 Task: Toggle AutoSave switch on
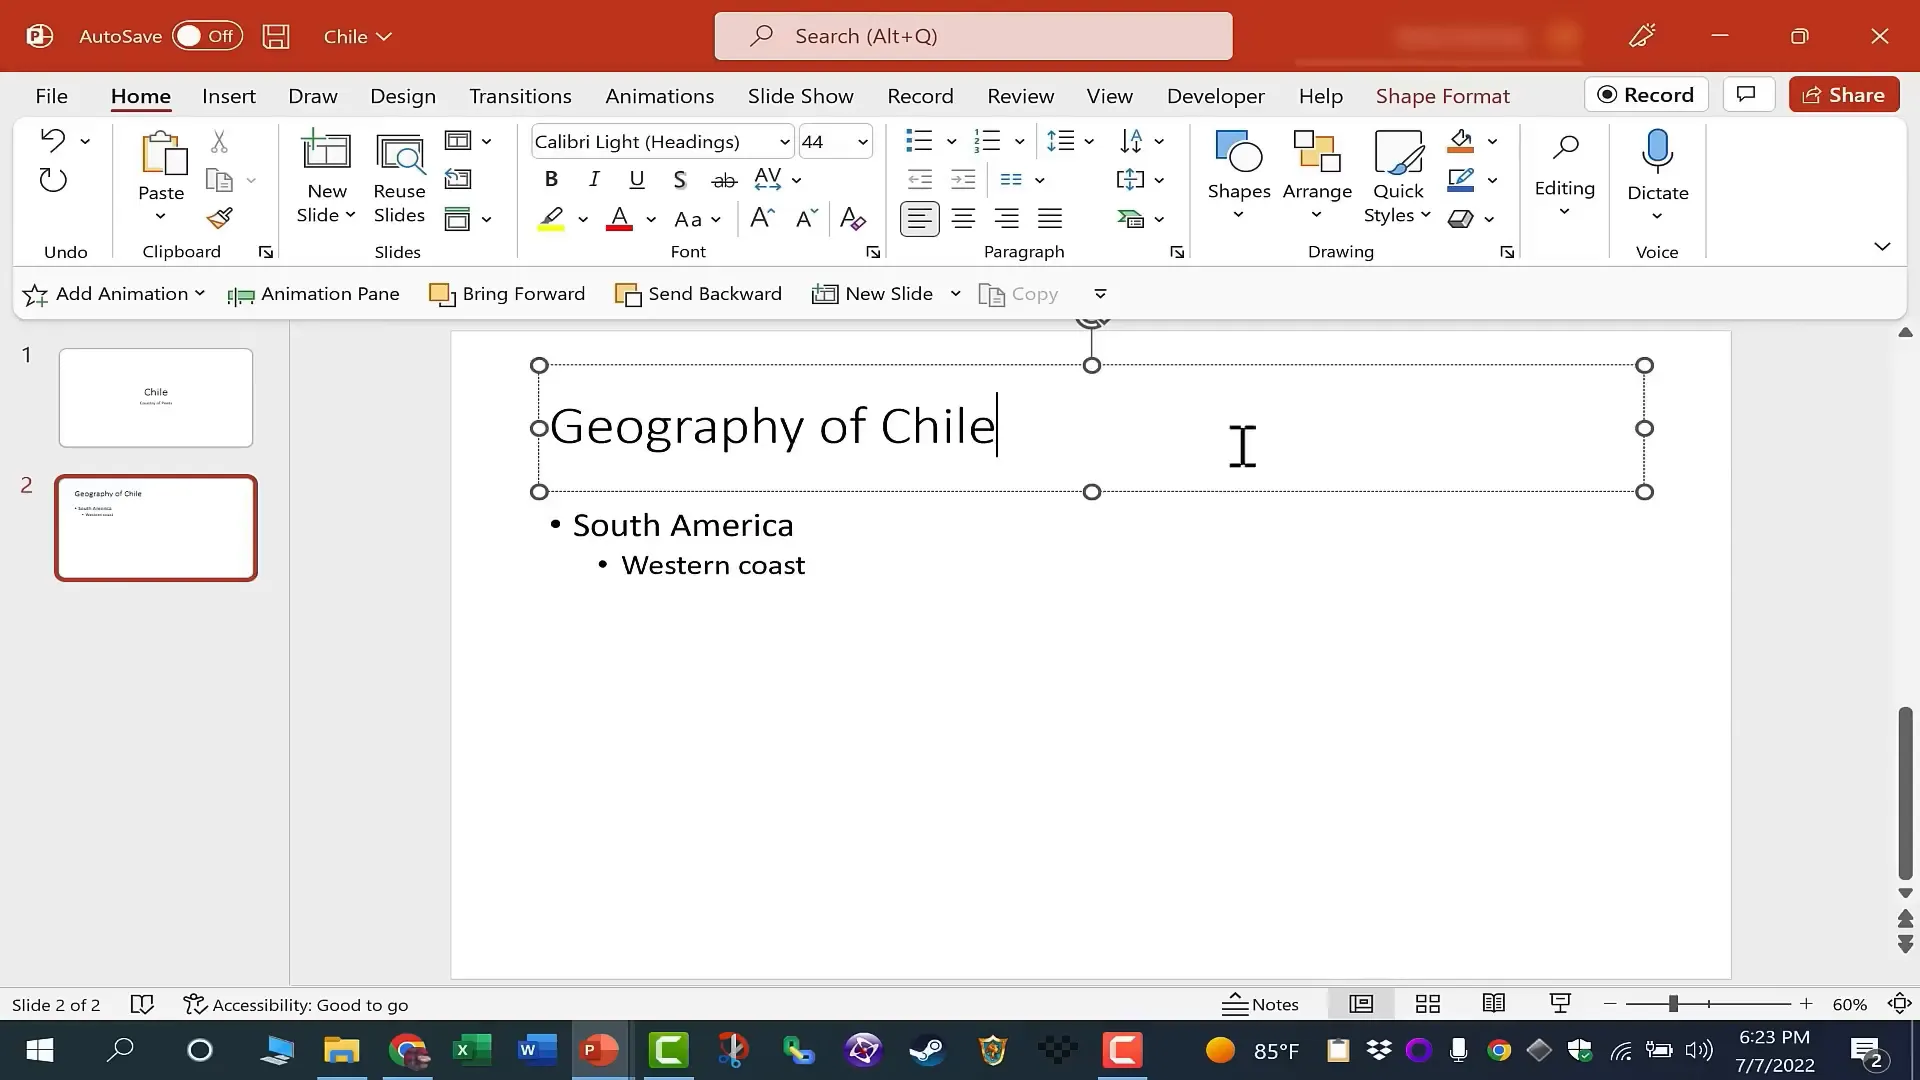207,36
